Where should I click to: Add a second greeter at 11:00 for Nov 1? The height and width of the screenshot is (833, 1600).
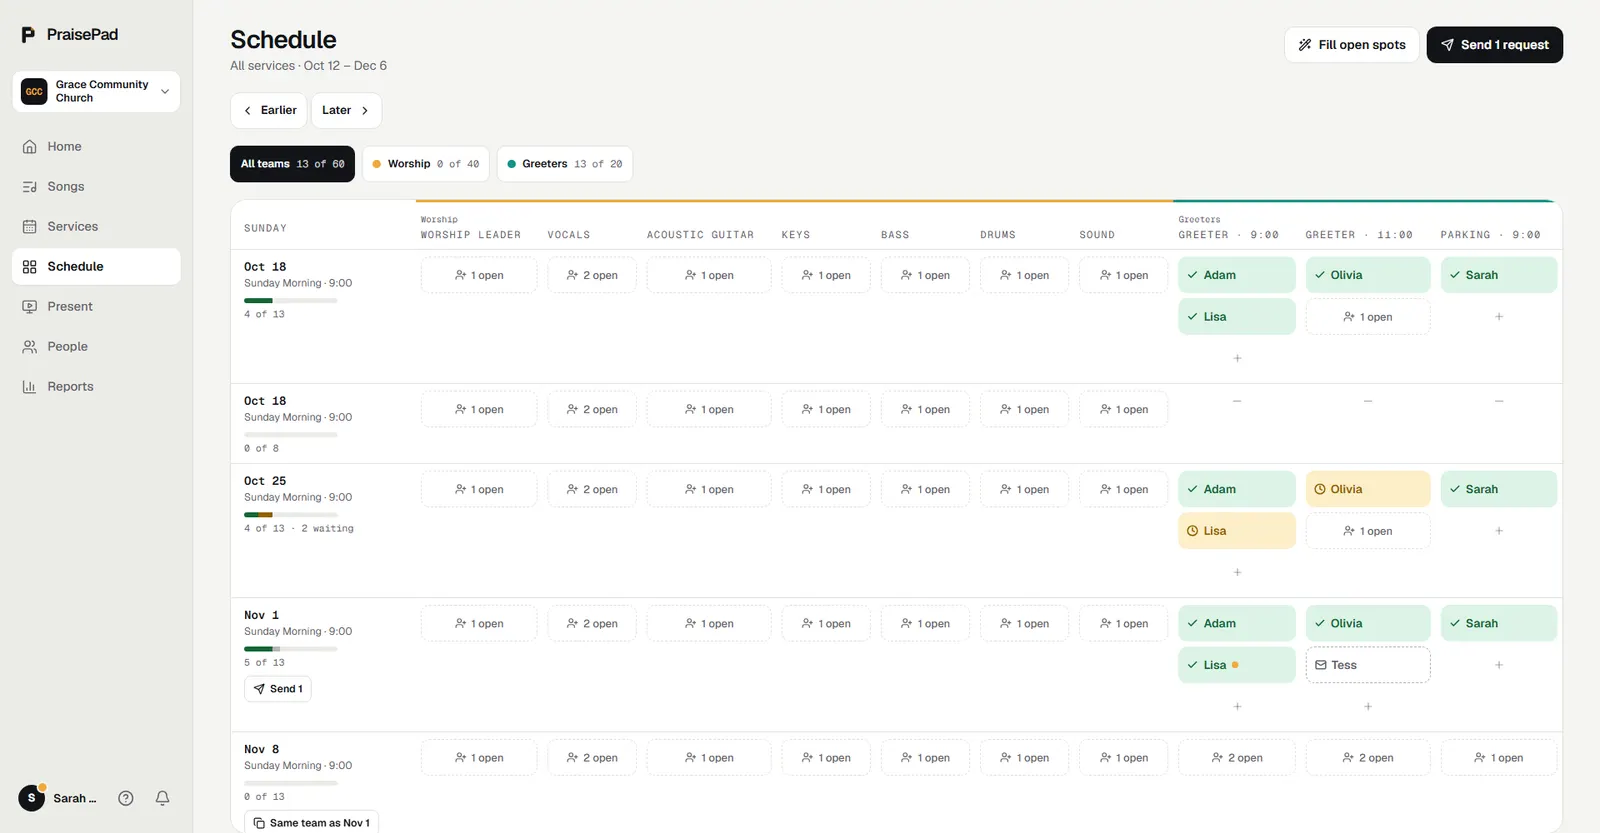coord(1368,706)
